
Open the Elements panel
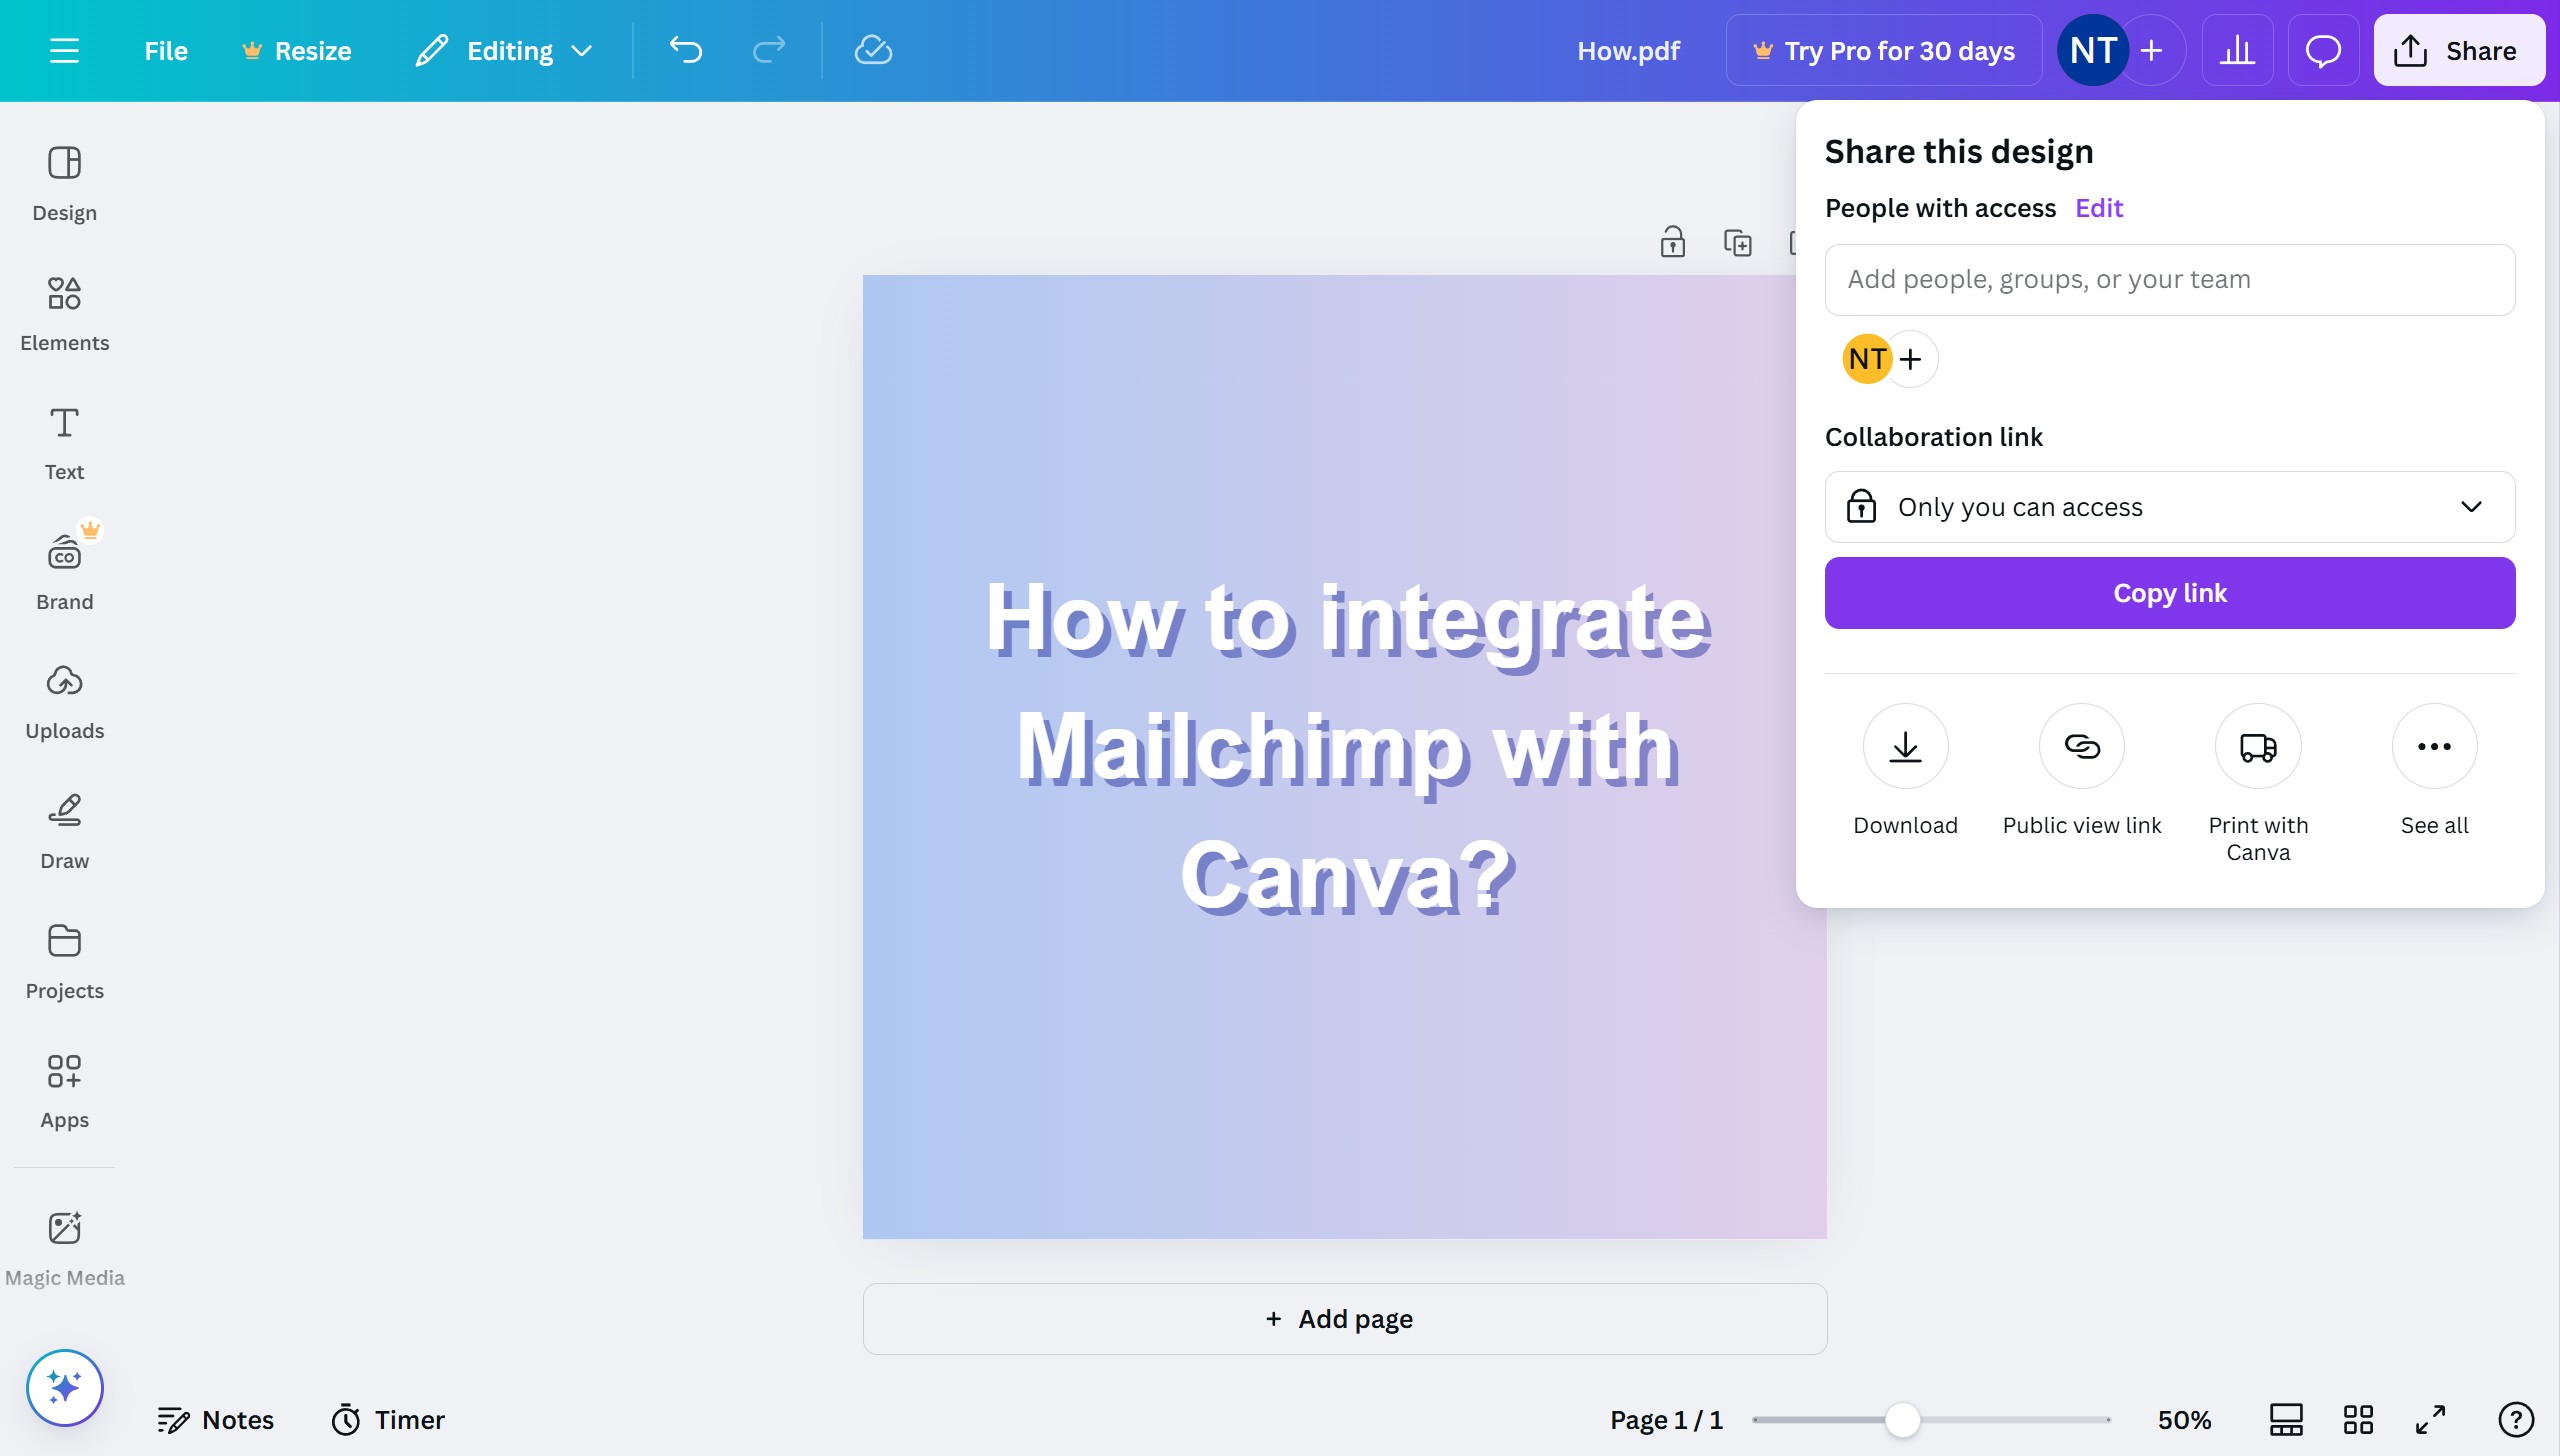coord(64,313)
